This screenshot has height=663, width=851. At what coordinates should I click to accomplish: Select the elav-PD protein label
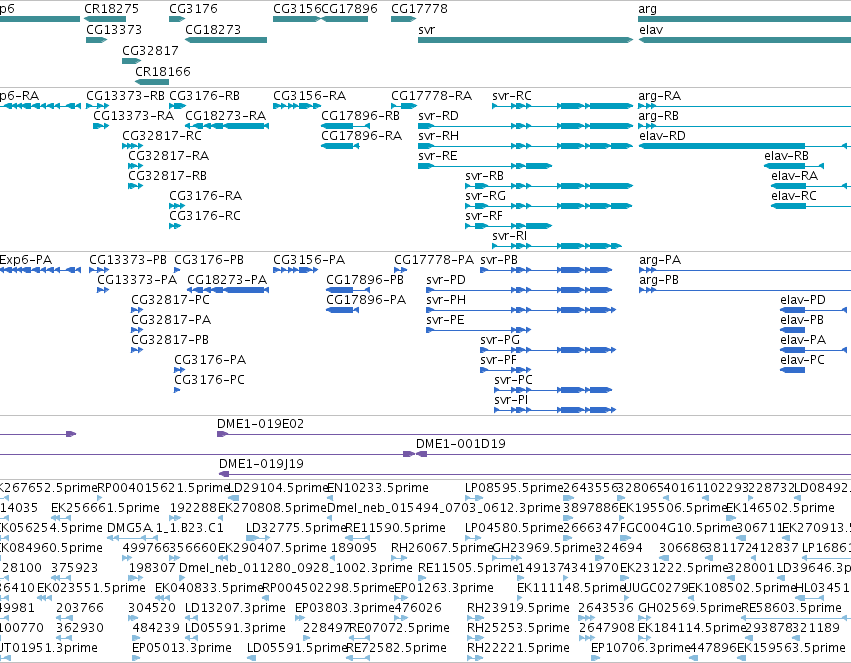803,300
